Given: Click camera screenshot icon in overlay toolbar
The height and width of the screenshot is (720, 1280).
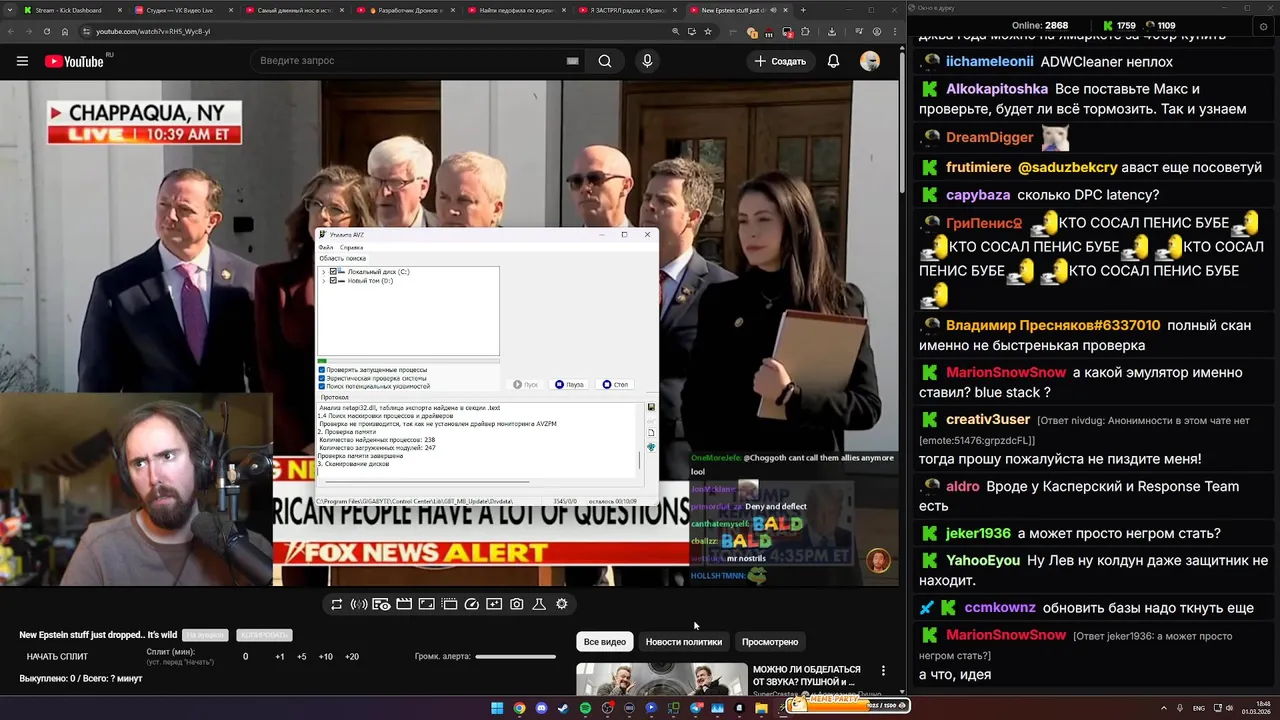Looking at the screenshot, I should [x=516, y=604].
